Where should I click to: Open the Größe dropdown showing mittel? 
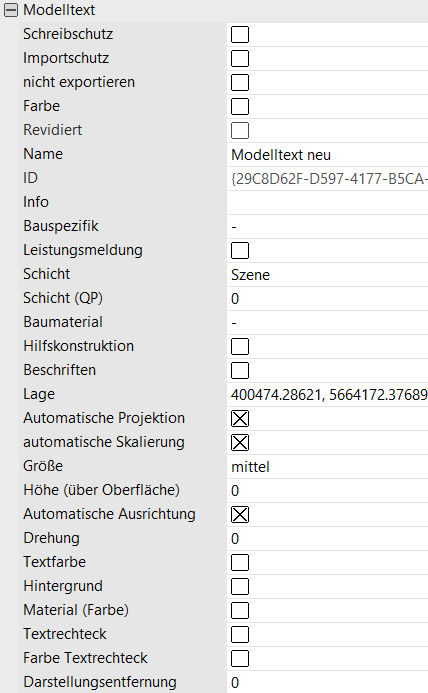click(327, 467)
